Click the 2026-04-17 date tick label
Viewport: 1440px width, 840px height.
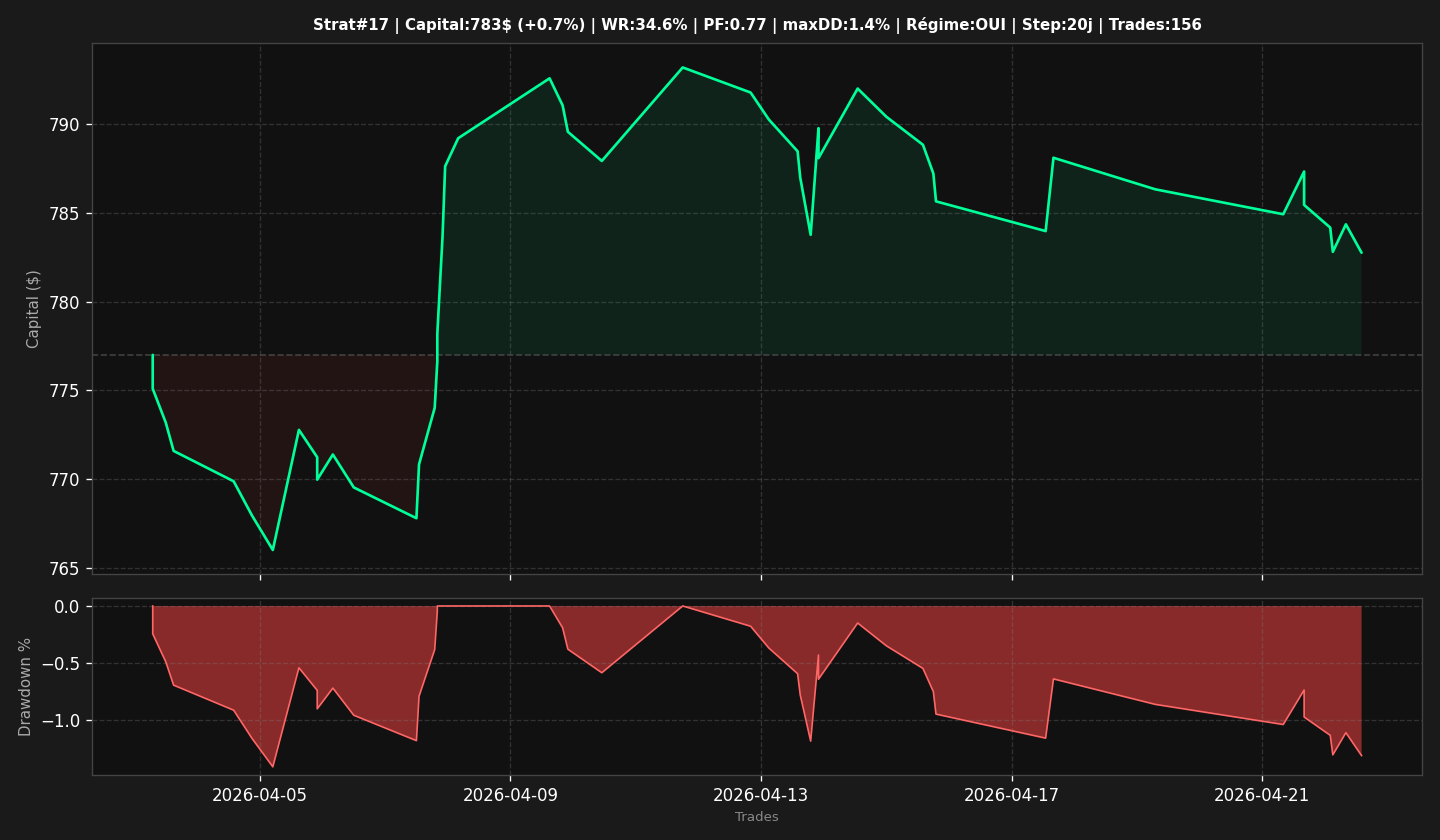coord(1011,795)
